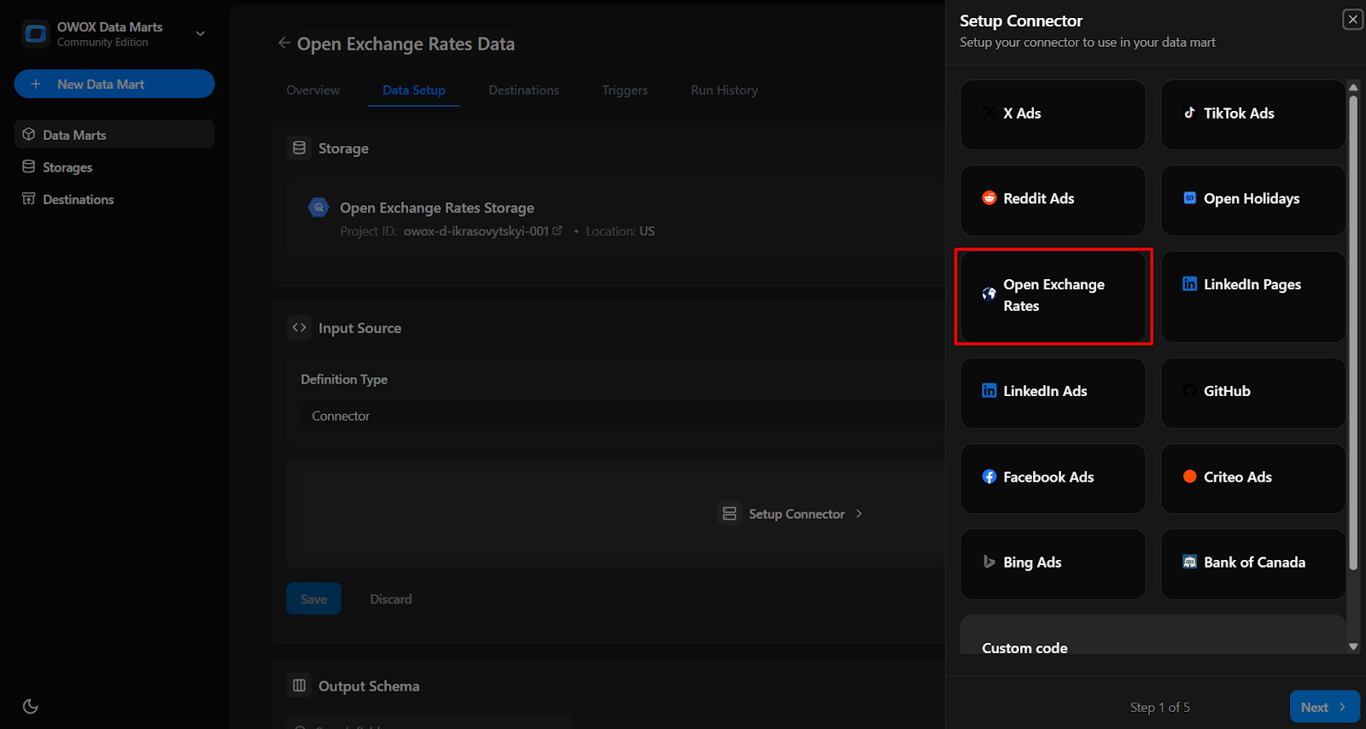Click the New Data Mart button
Image resolution: width=1366 pixels, height=729 pixels.
pos(114,84)
